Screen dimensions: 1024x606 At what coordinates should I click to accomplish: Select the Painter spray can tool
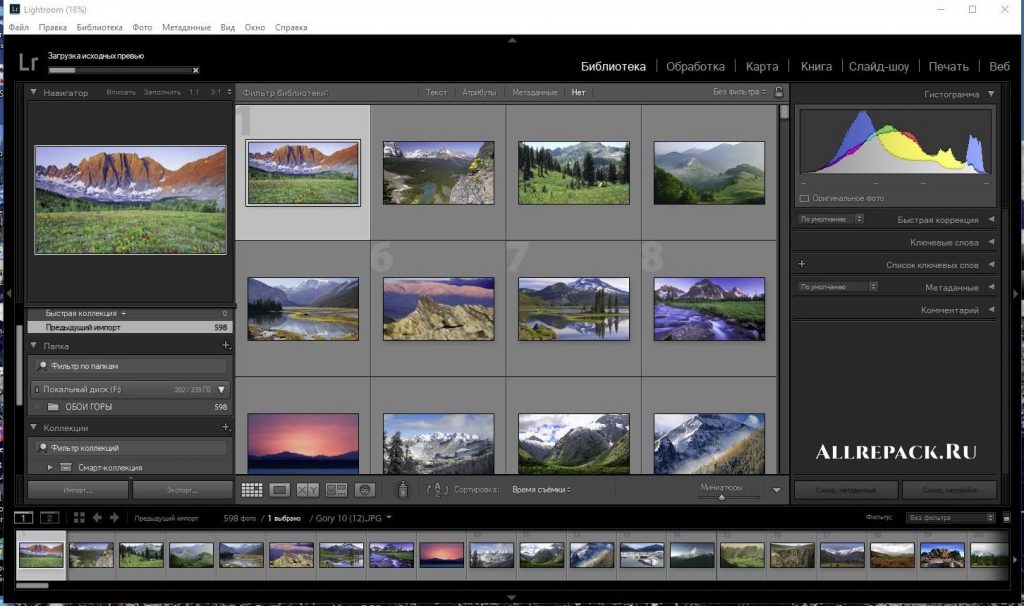pyautogui.click(x=402, y=490)
